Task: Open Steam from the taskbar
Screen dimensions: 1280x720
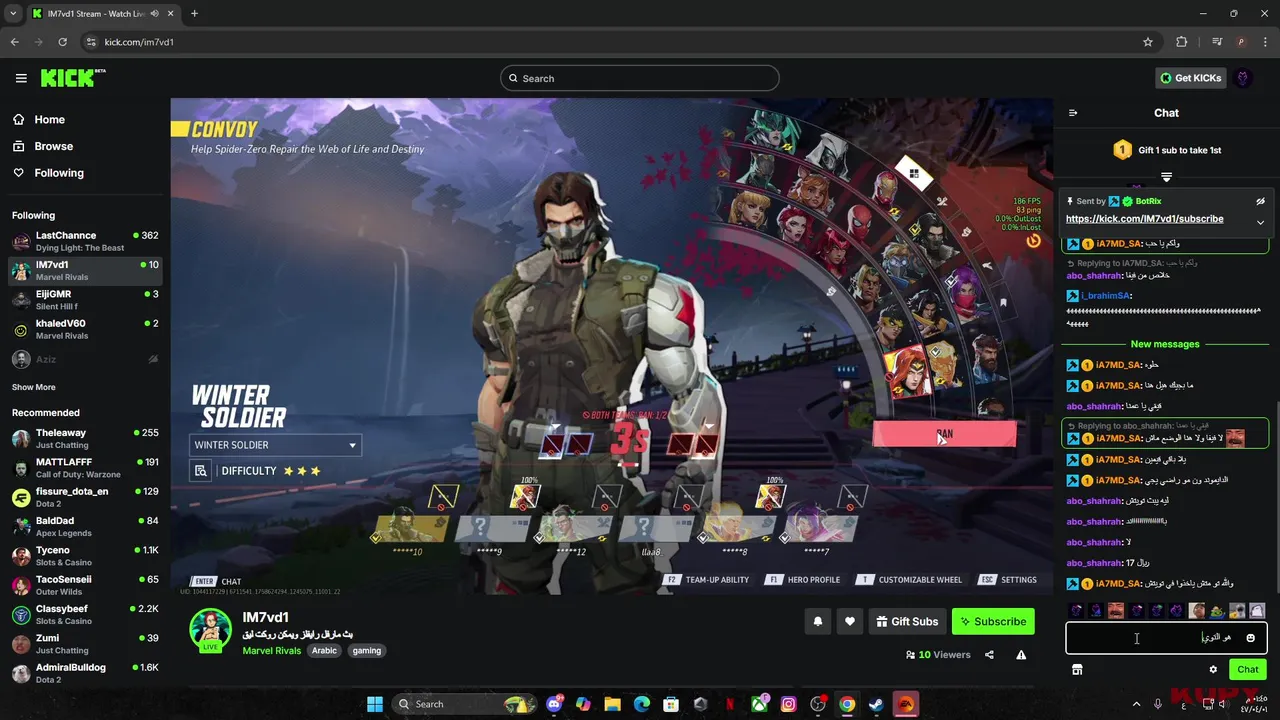Action: pos(876,704)
